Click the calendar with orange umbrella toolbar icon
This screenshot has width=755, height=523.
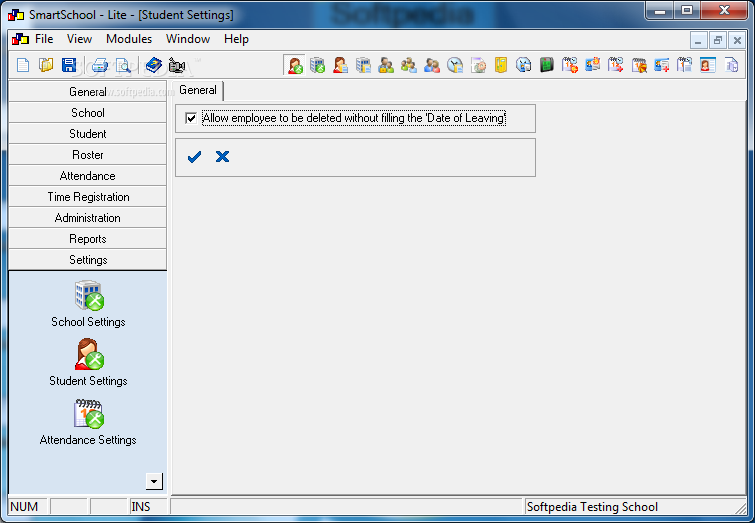[639, 65]
